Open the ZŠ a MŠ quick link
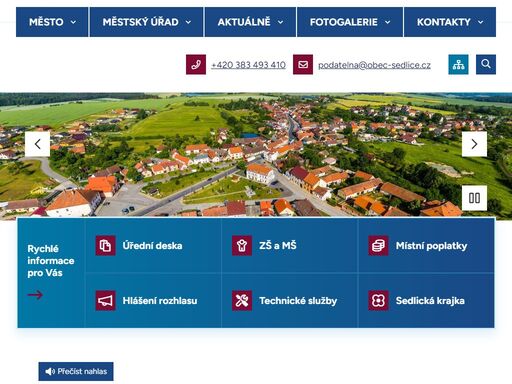Screen dimensions: 512x384 pyautogui.click(x=289, y=246)
